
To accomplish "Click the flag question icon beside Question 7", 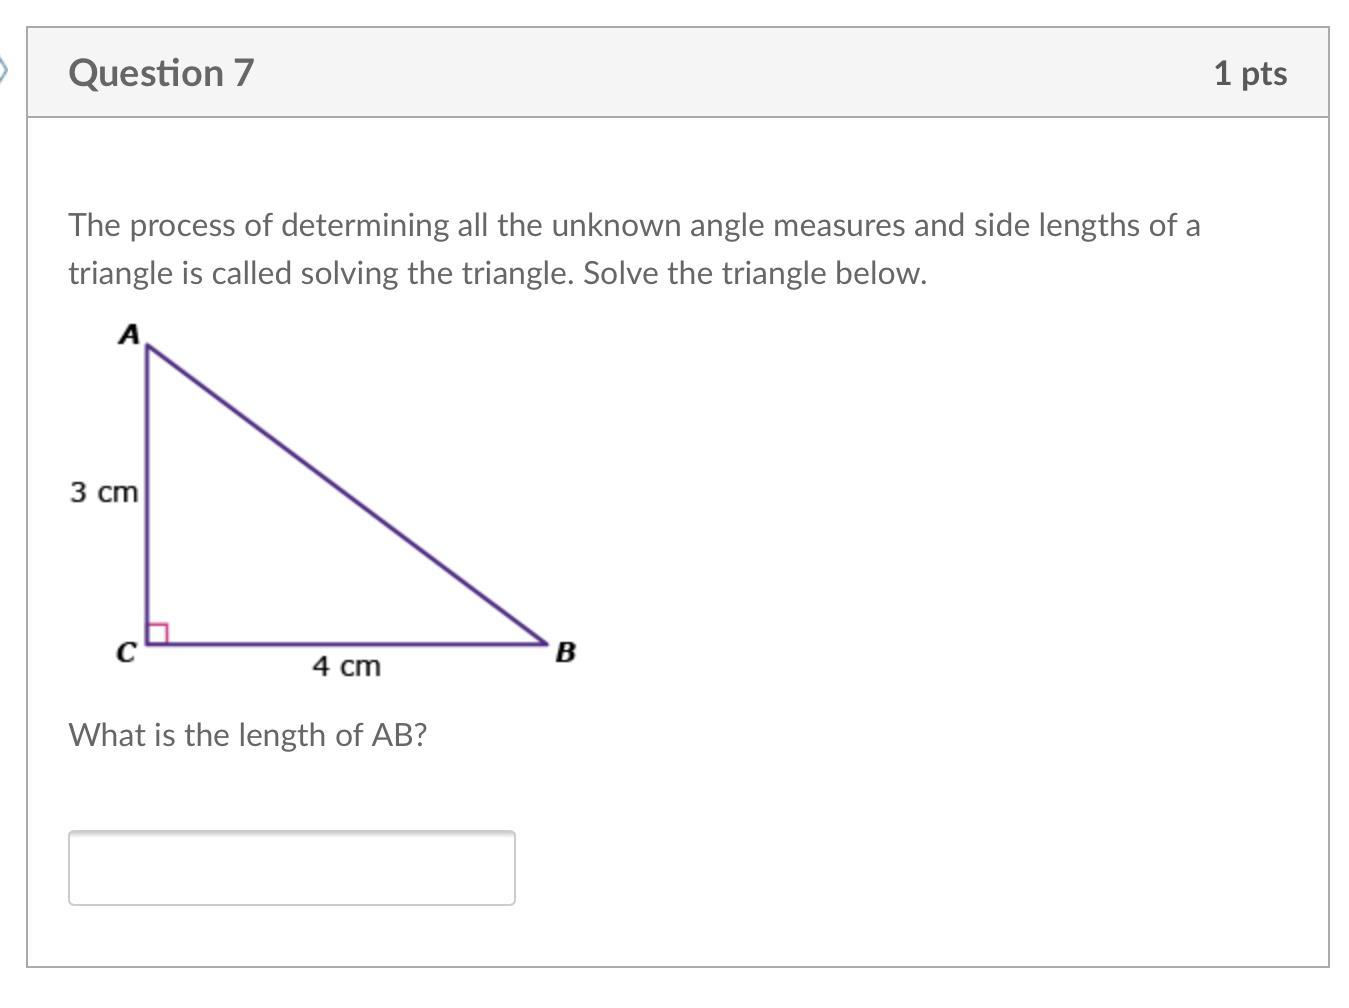I will (4, 70).
